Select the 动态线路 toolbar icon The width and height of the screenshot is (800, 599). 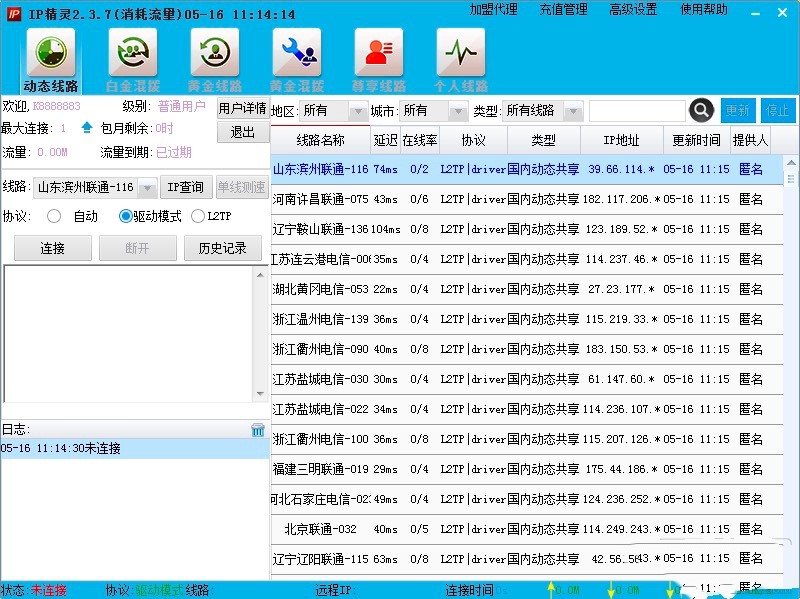(52, 53)
